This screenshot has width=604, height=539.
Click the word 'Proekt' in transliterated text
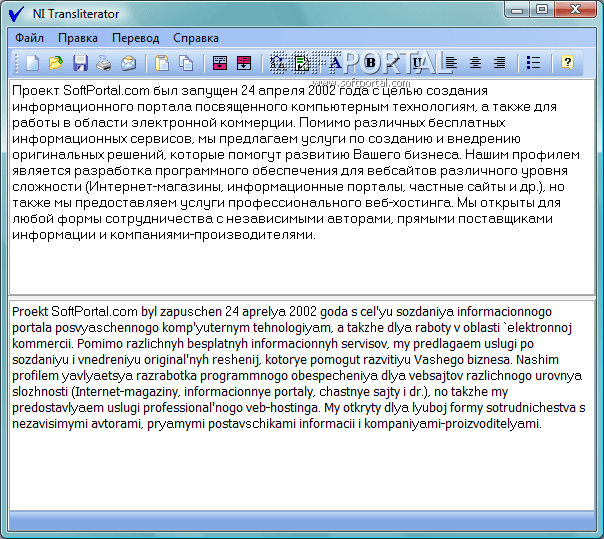(x=30, y=311)
